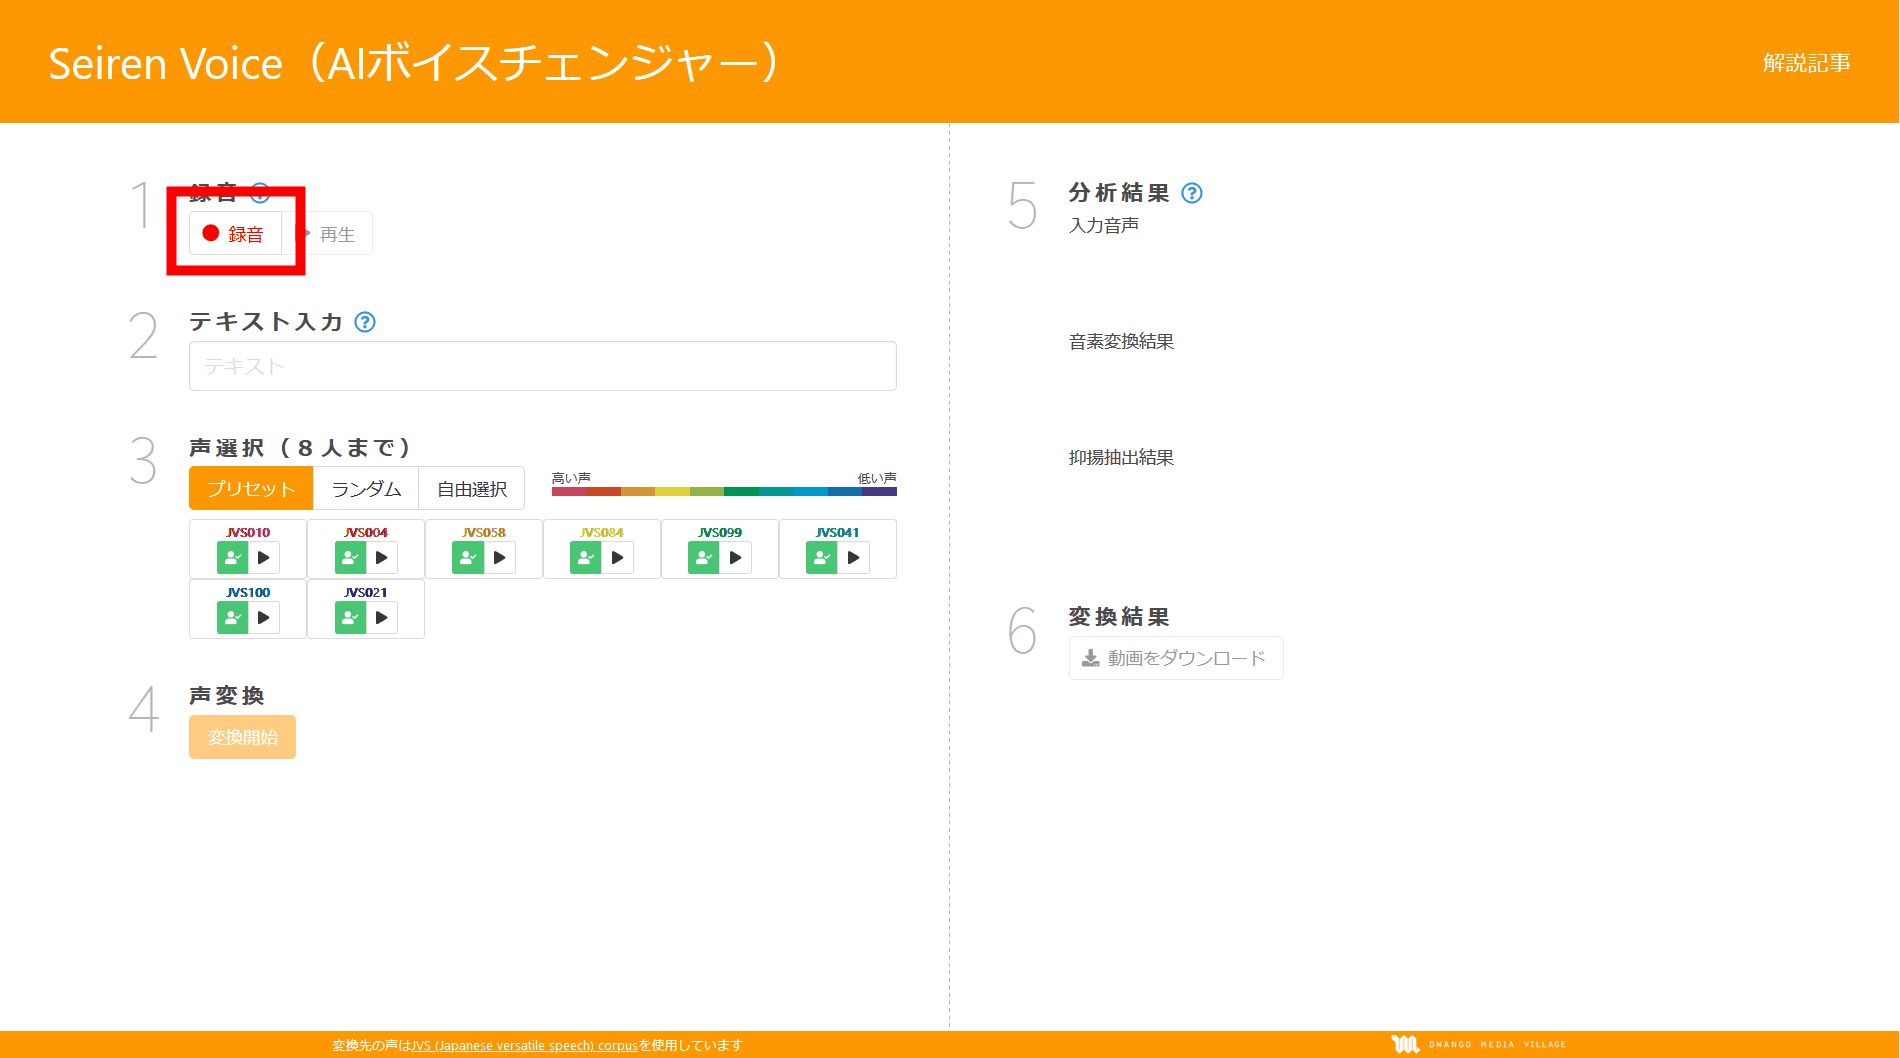The height and width of the screenshot is (1058, 1900).
Task: Switch to the 自由選択 tab
Action: coord(472,488)
